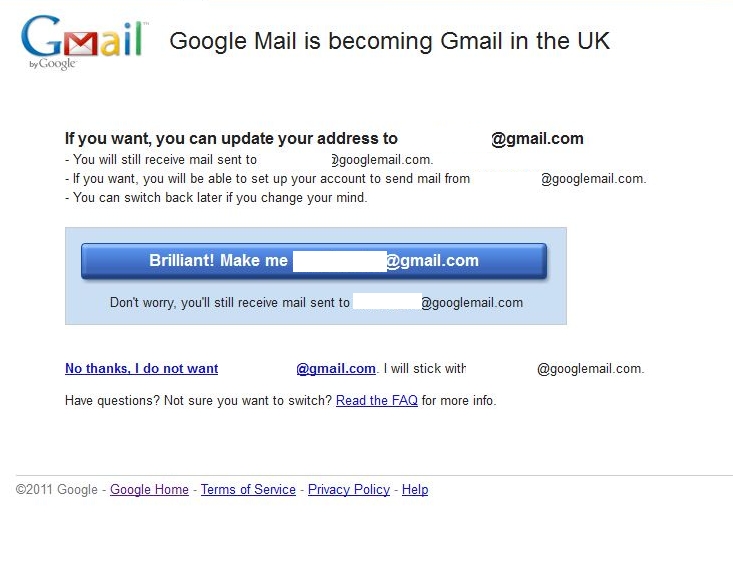Click the 'You will still receive mail sent to' bullet

[x=249, y=159]
